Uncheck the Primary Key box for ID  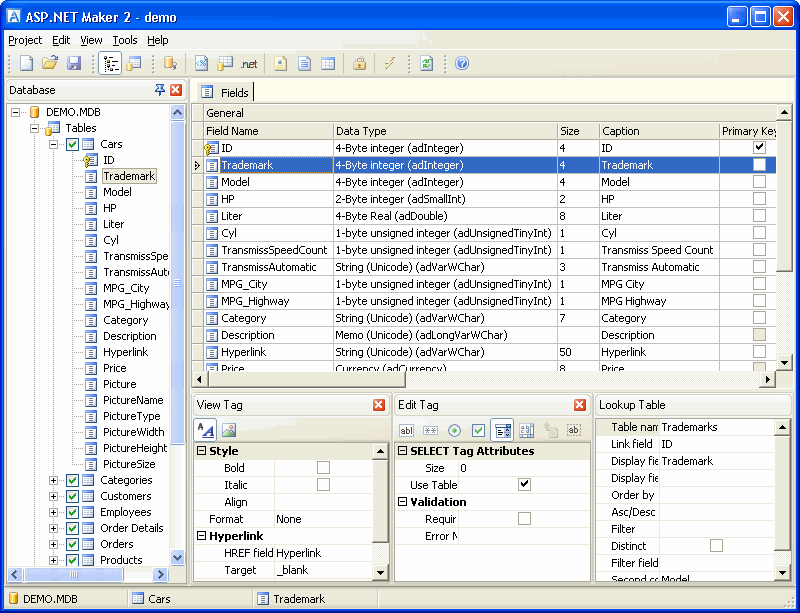759,148
